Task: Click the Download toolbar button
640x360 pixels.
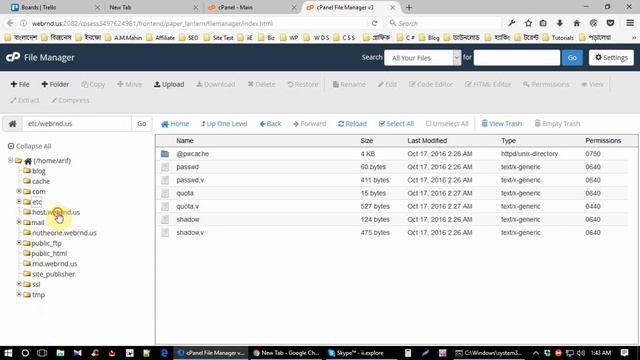Action: 216,84
